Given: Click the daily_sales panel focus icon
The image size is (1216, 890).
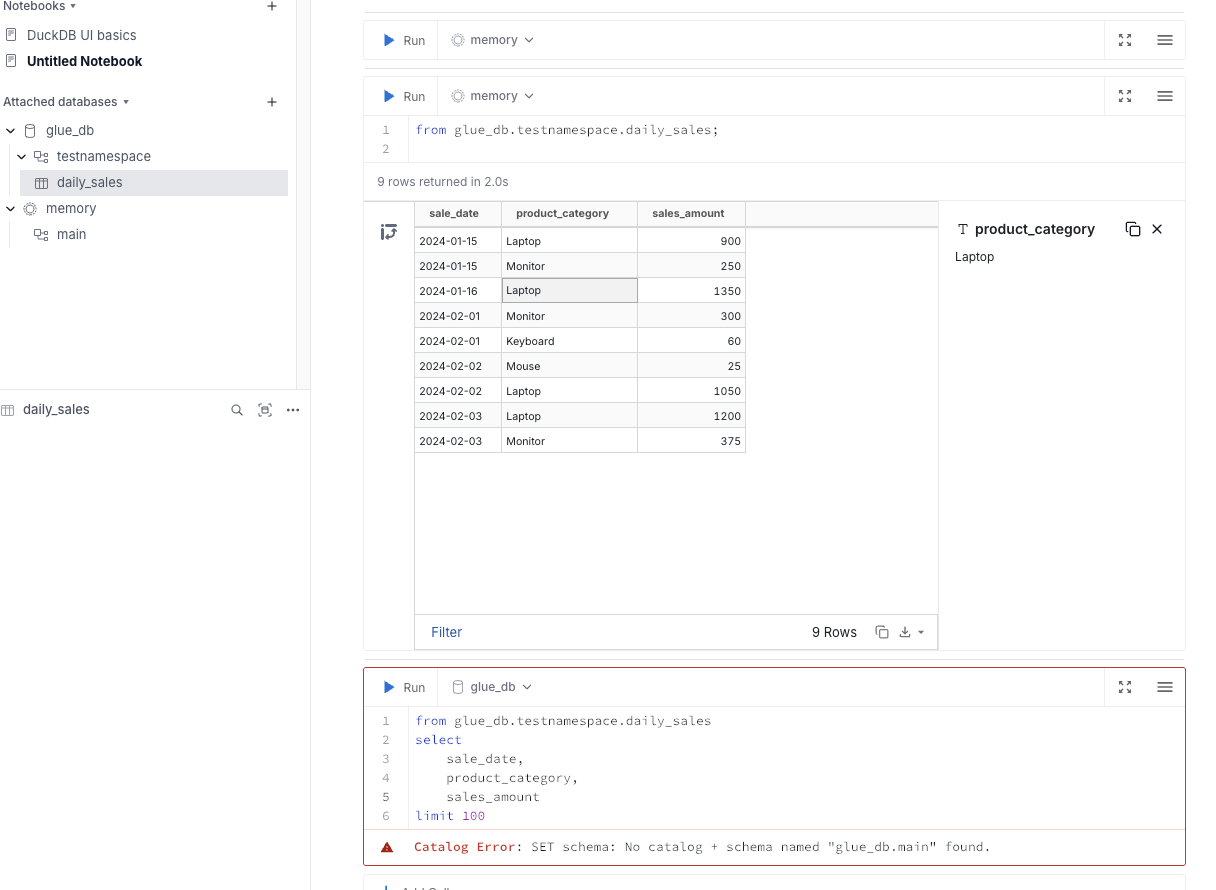Looking at the screenshot, I should click(x=265, y=410).
